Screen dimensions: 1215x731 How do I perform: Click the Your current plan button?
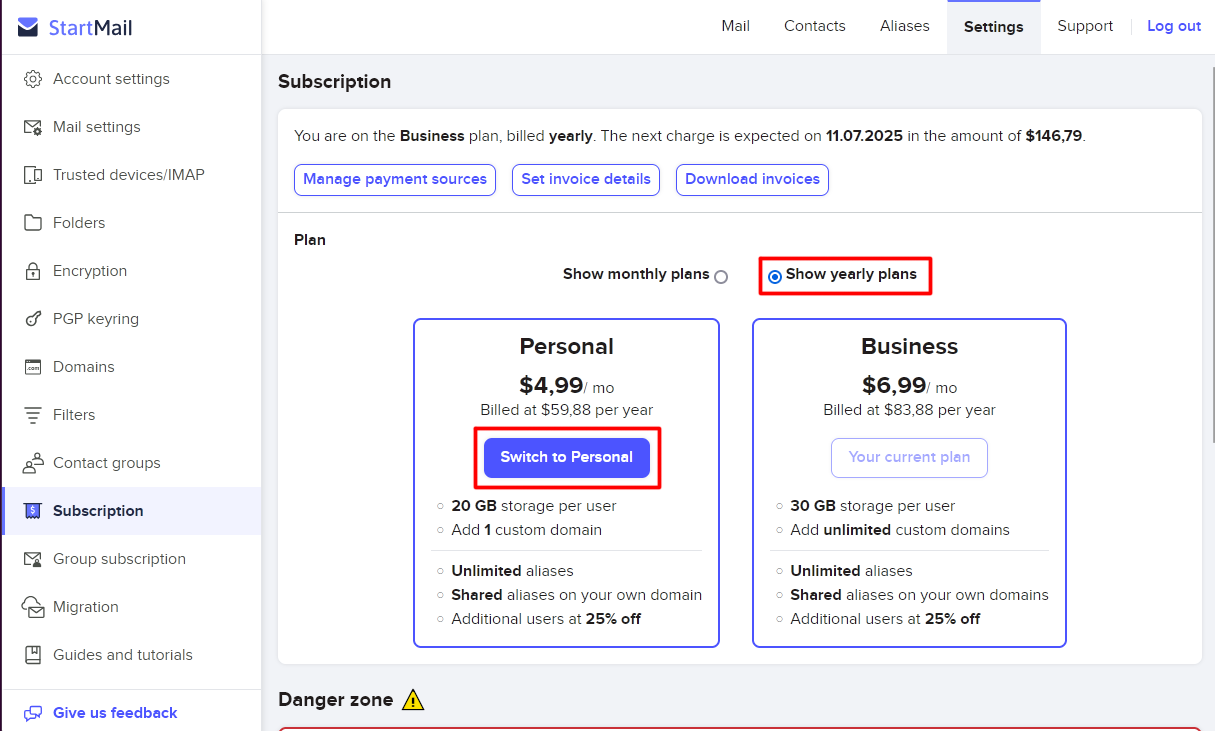coord(909,458)
